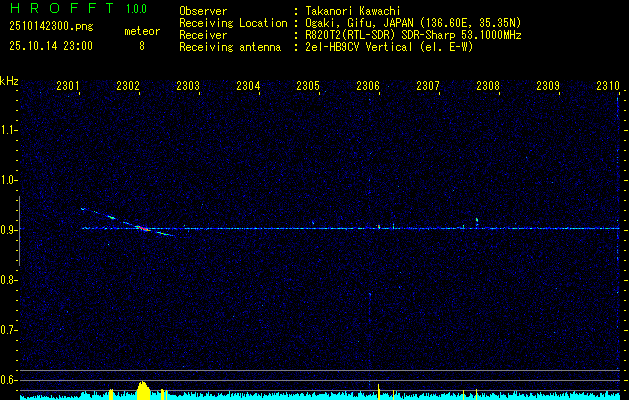Click the date stamp 25.10.14 23:00
629x400 pixels.
click(x=51, y=46)
